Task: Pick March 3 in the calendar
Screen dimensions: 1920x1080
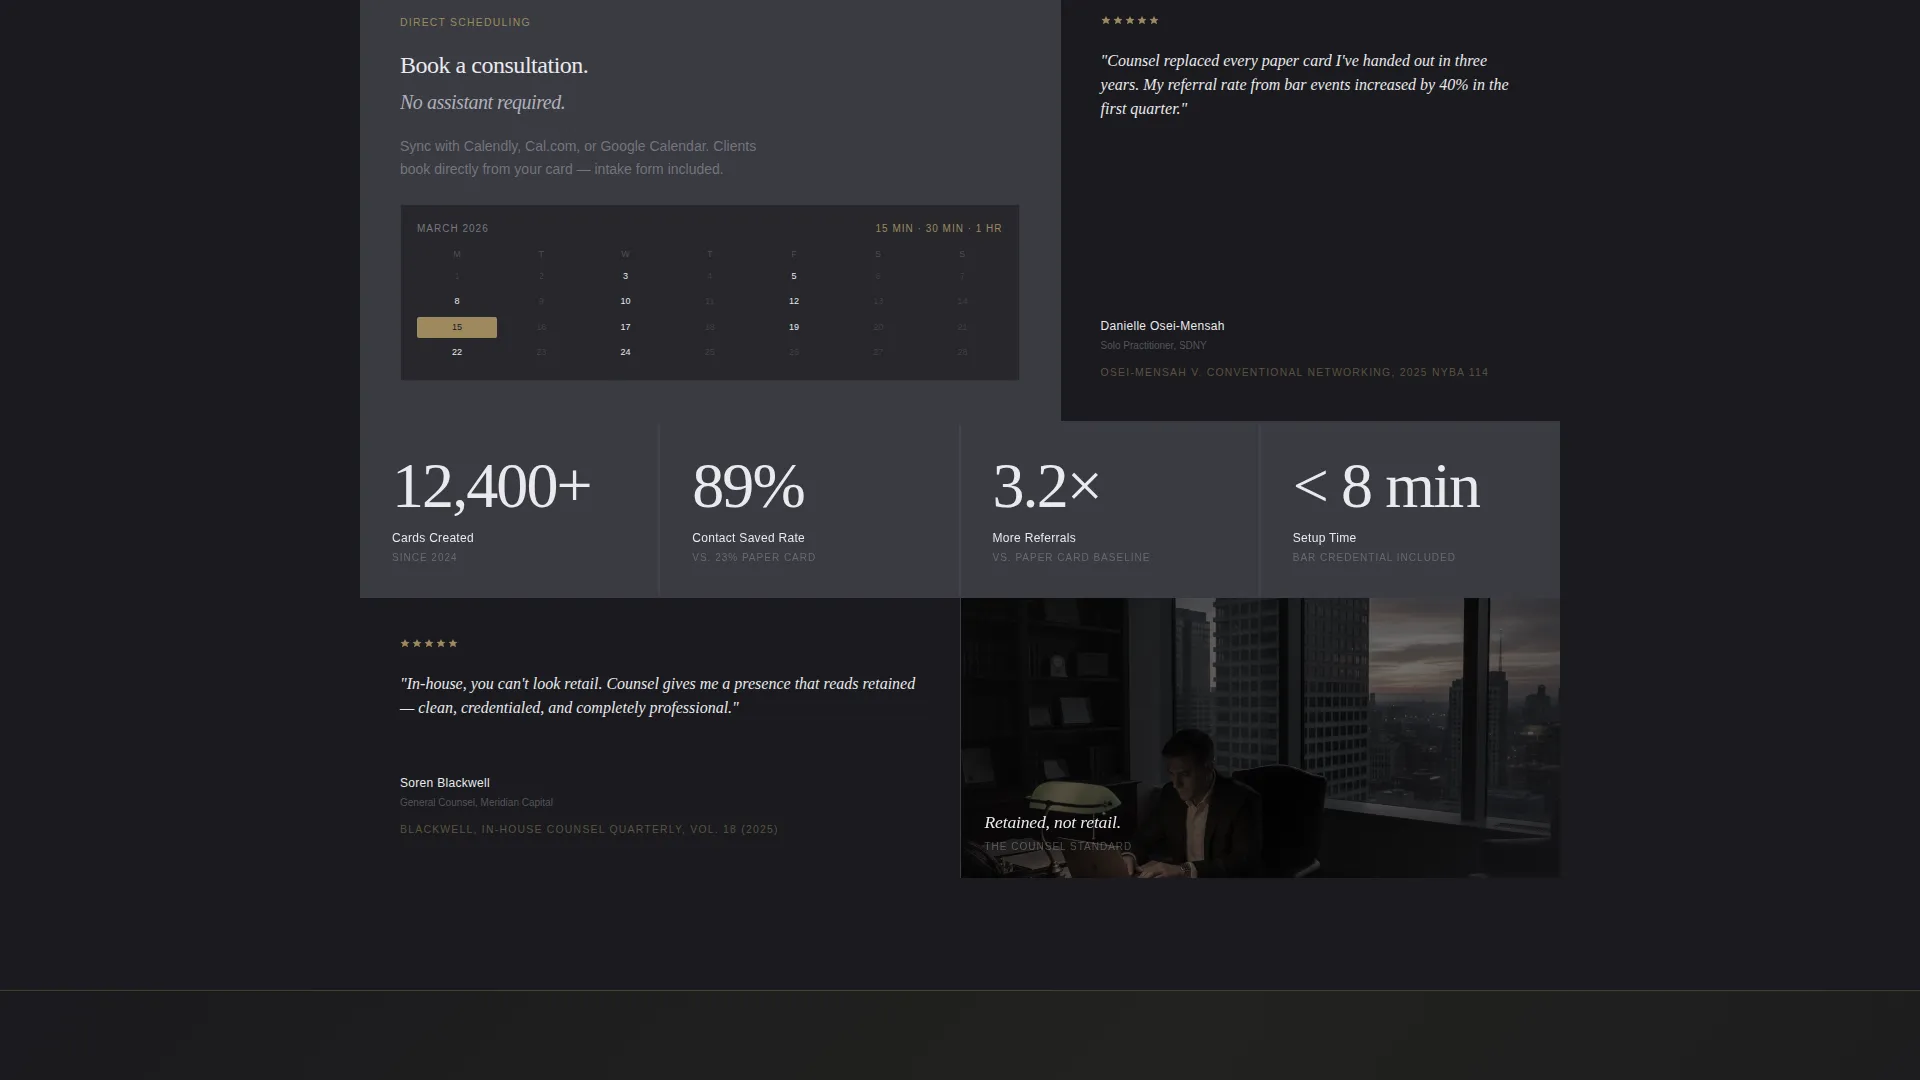Action: point(625,276)
